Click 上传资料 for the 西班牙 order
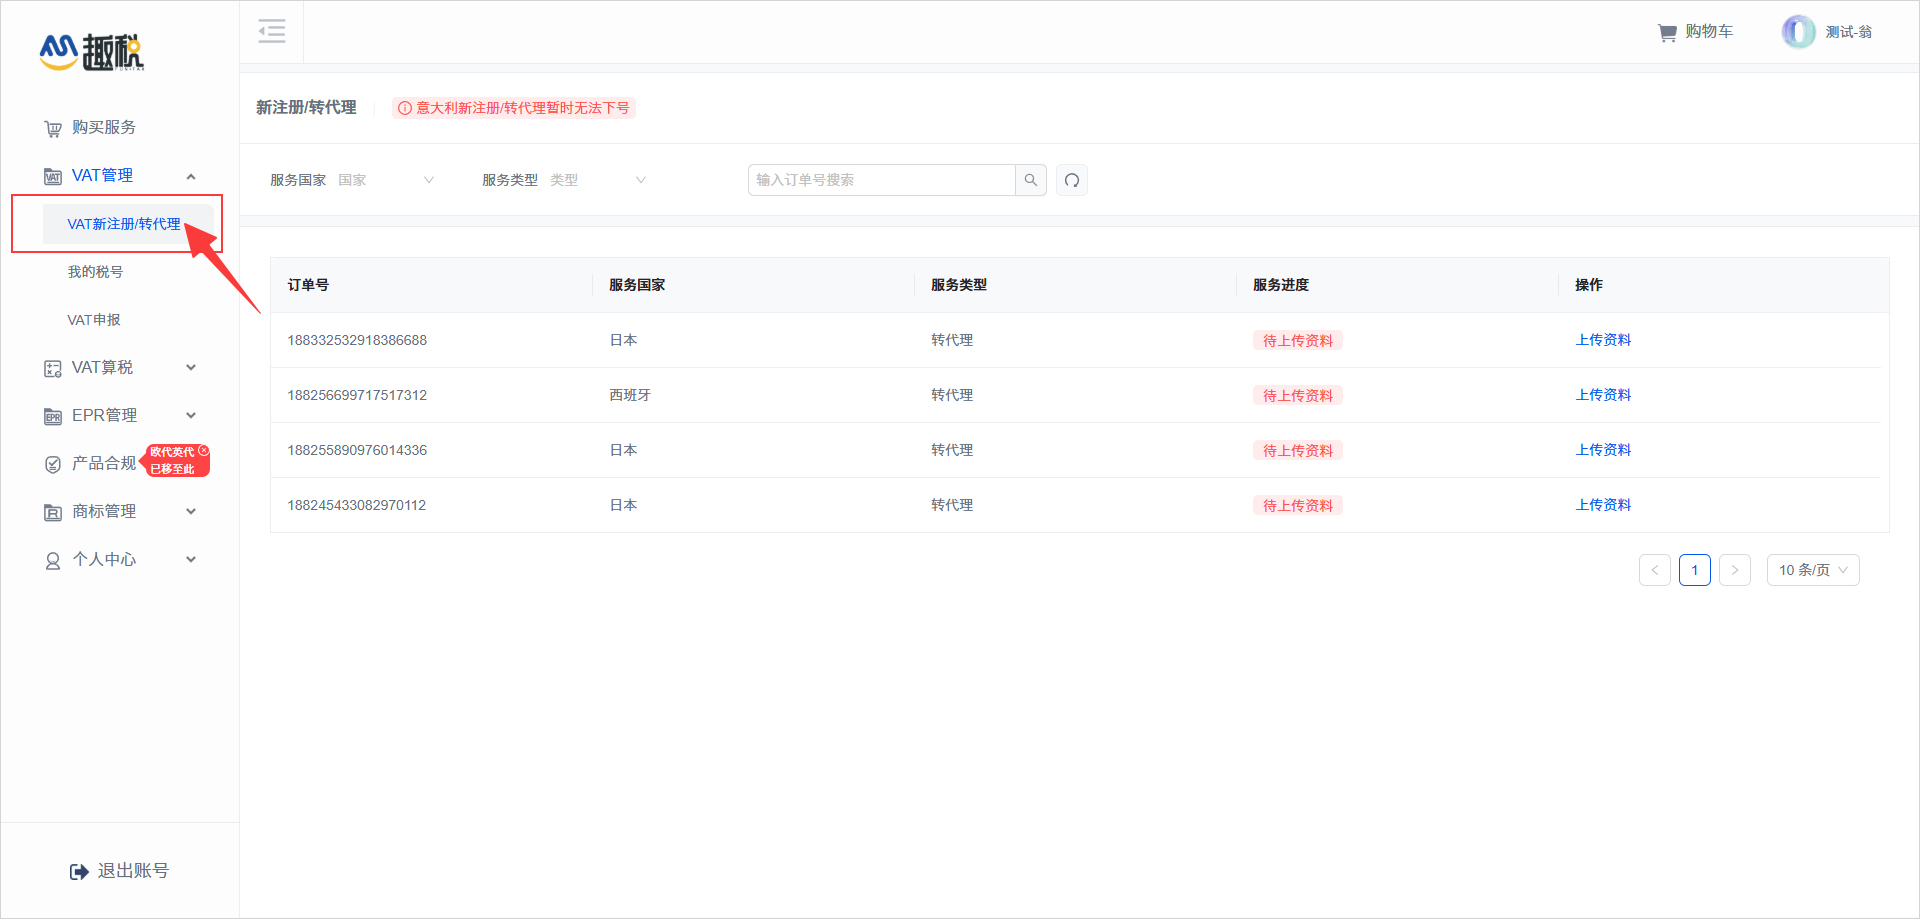 click(1602, 394)
